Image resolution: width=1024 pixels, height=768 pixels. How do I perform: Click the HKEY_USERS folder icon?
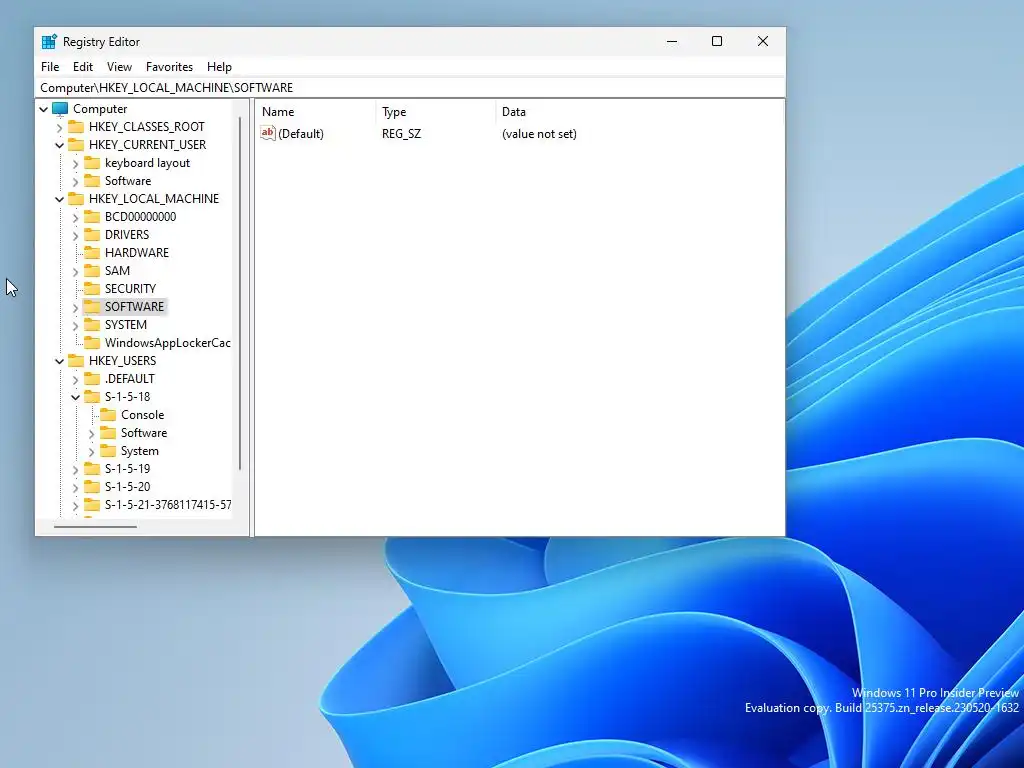76,360
